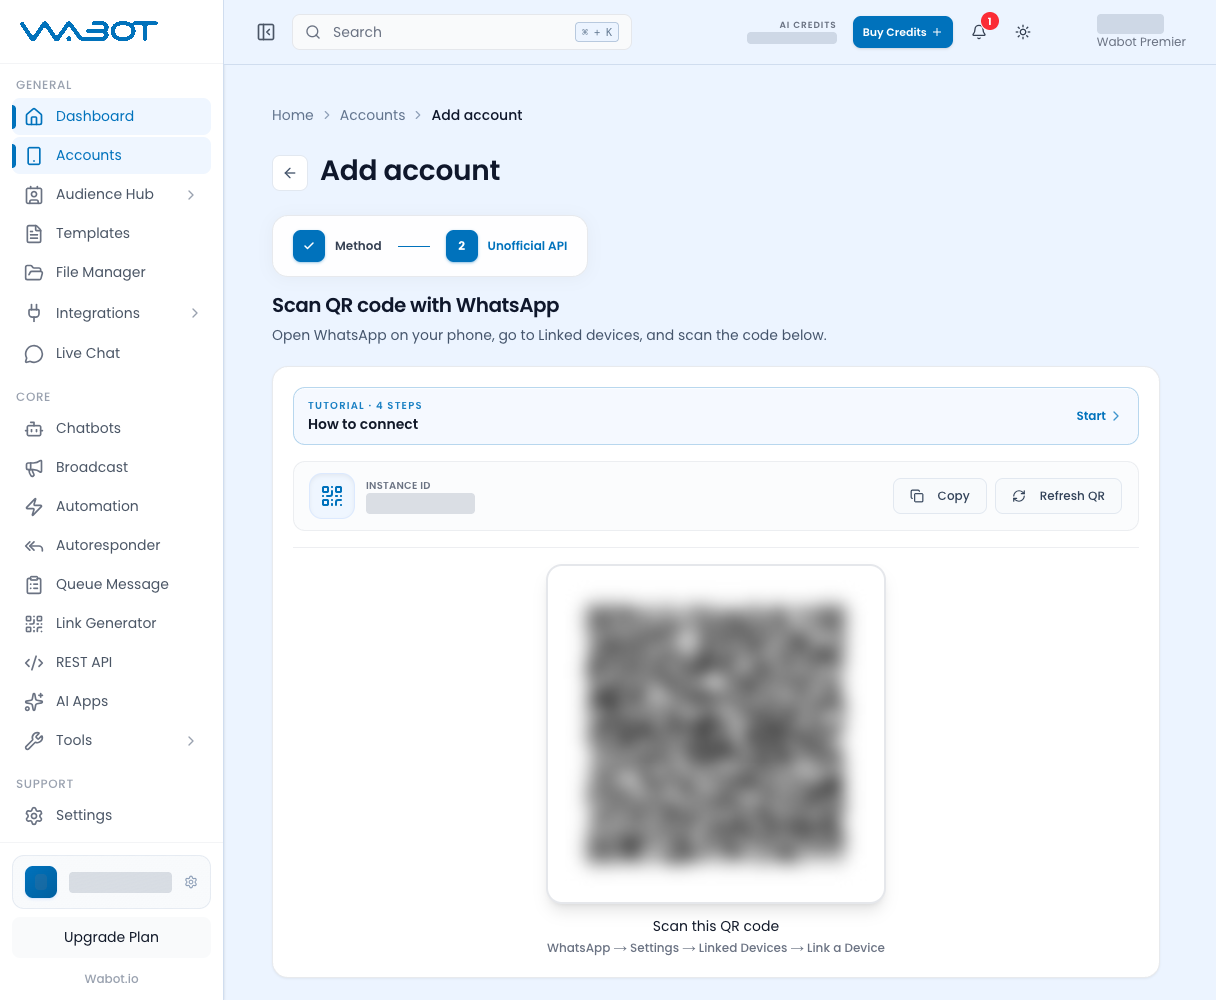The height and width of the screenshot is (1000, 1216).
Task: Start the How to connect tutorial
Action: point(1098,416)
